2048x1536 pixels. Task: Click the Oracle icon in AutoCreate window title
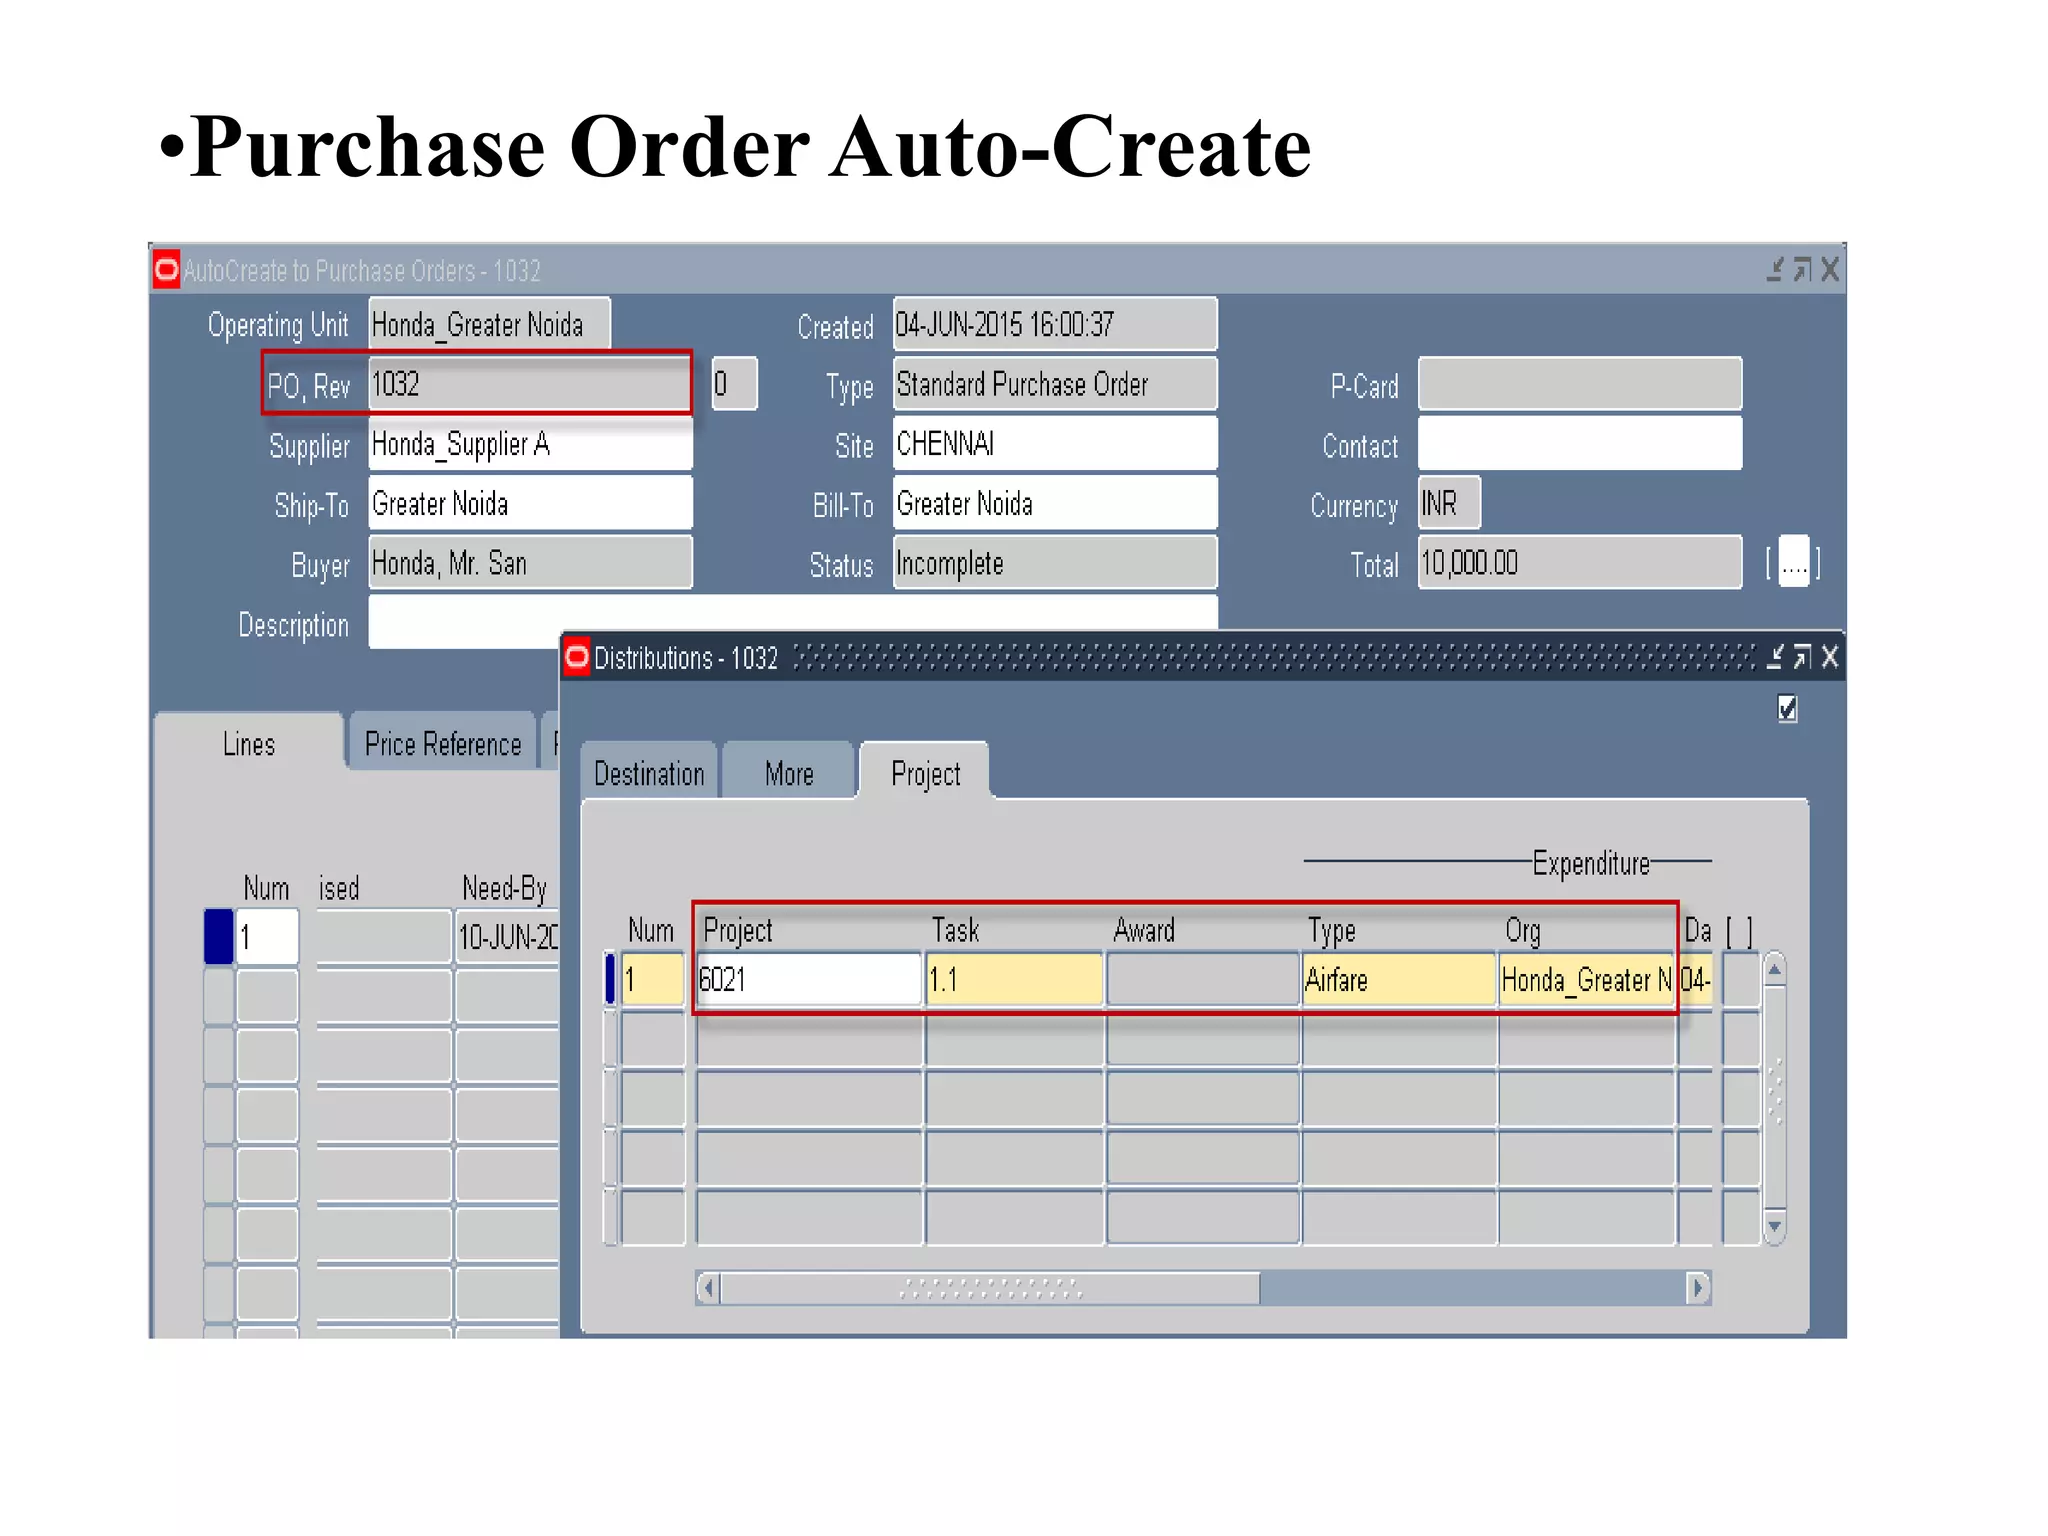pyautogui.click(x=166, y=269)
